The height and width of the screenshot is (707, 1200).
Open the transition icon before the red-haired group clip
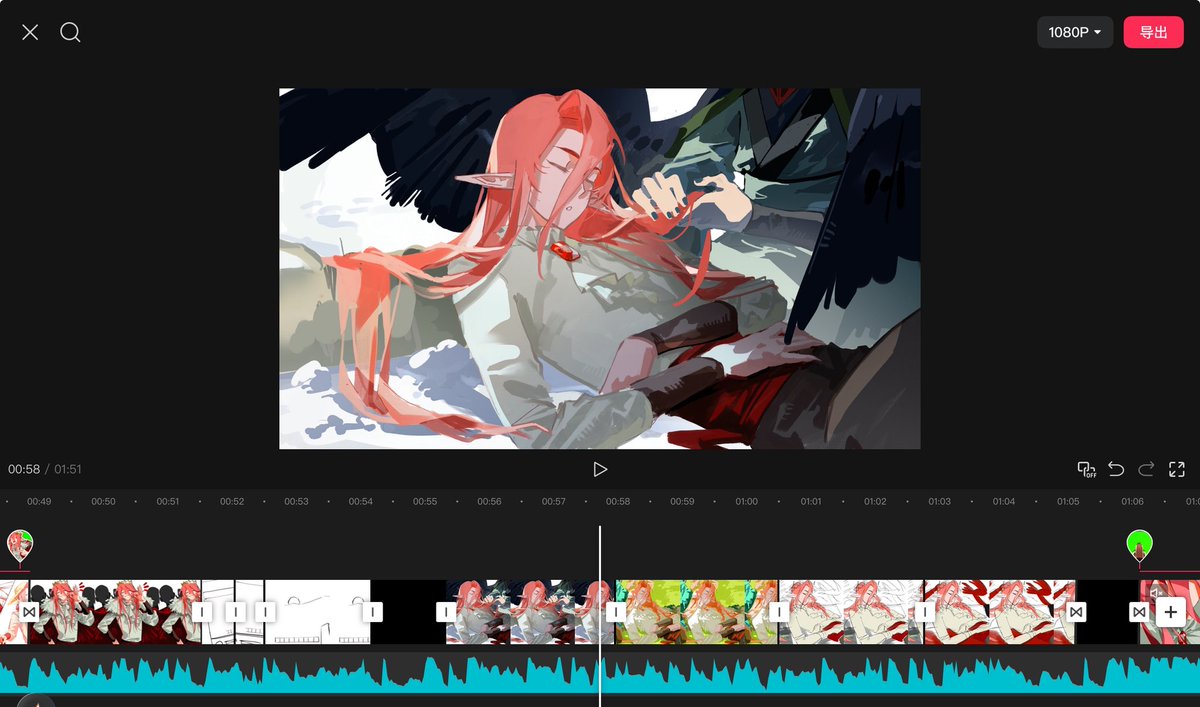click(x=30, y=612)
